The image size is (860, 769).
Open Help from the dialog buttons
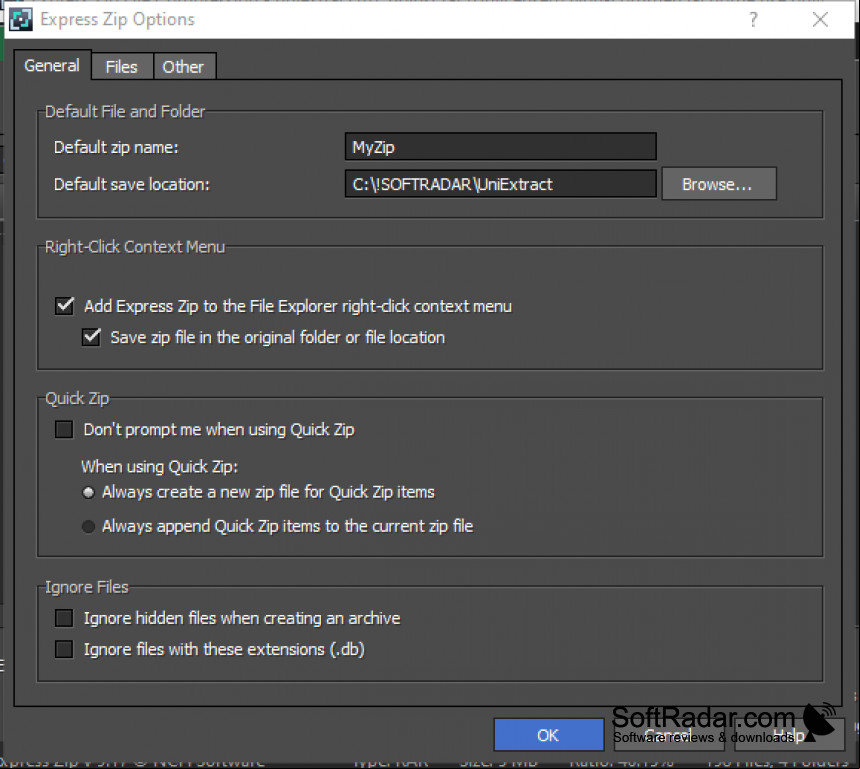click(789, 735)
